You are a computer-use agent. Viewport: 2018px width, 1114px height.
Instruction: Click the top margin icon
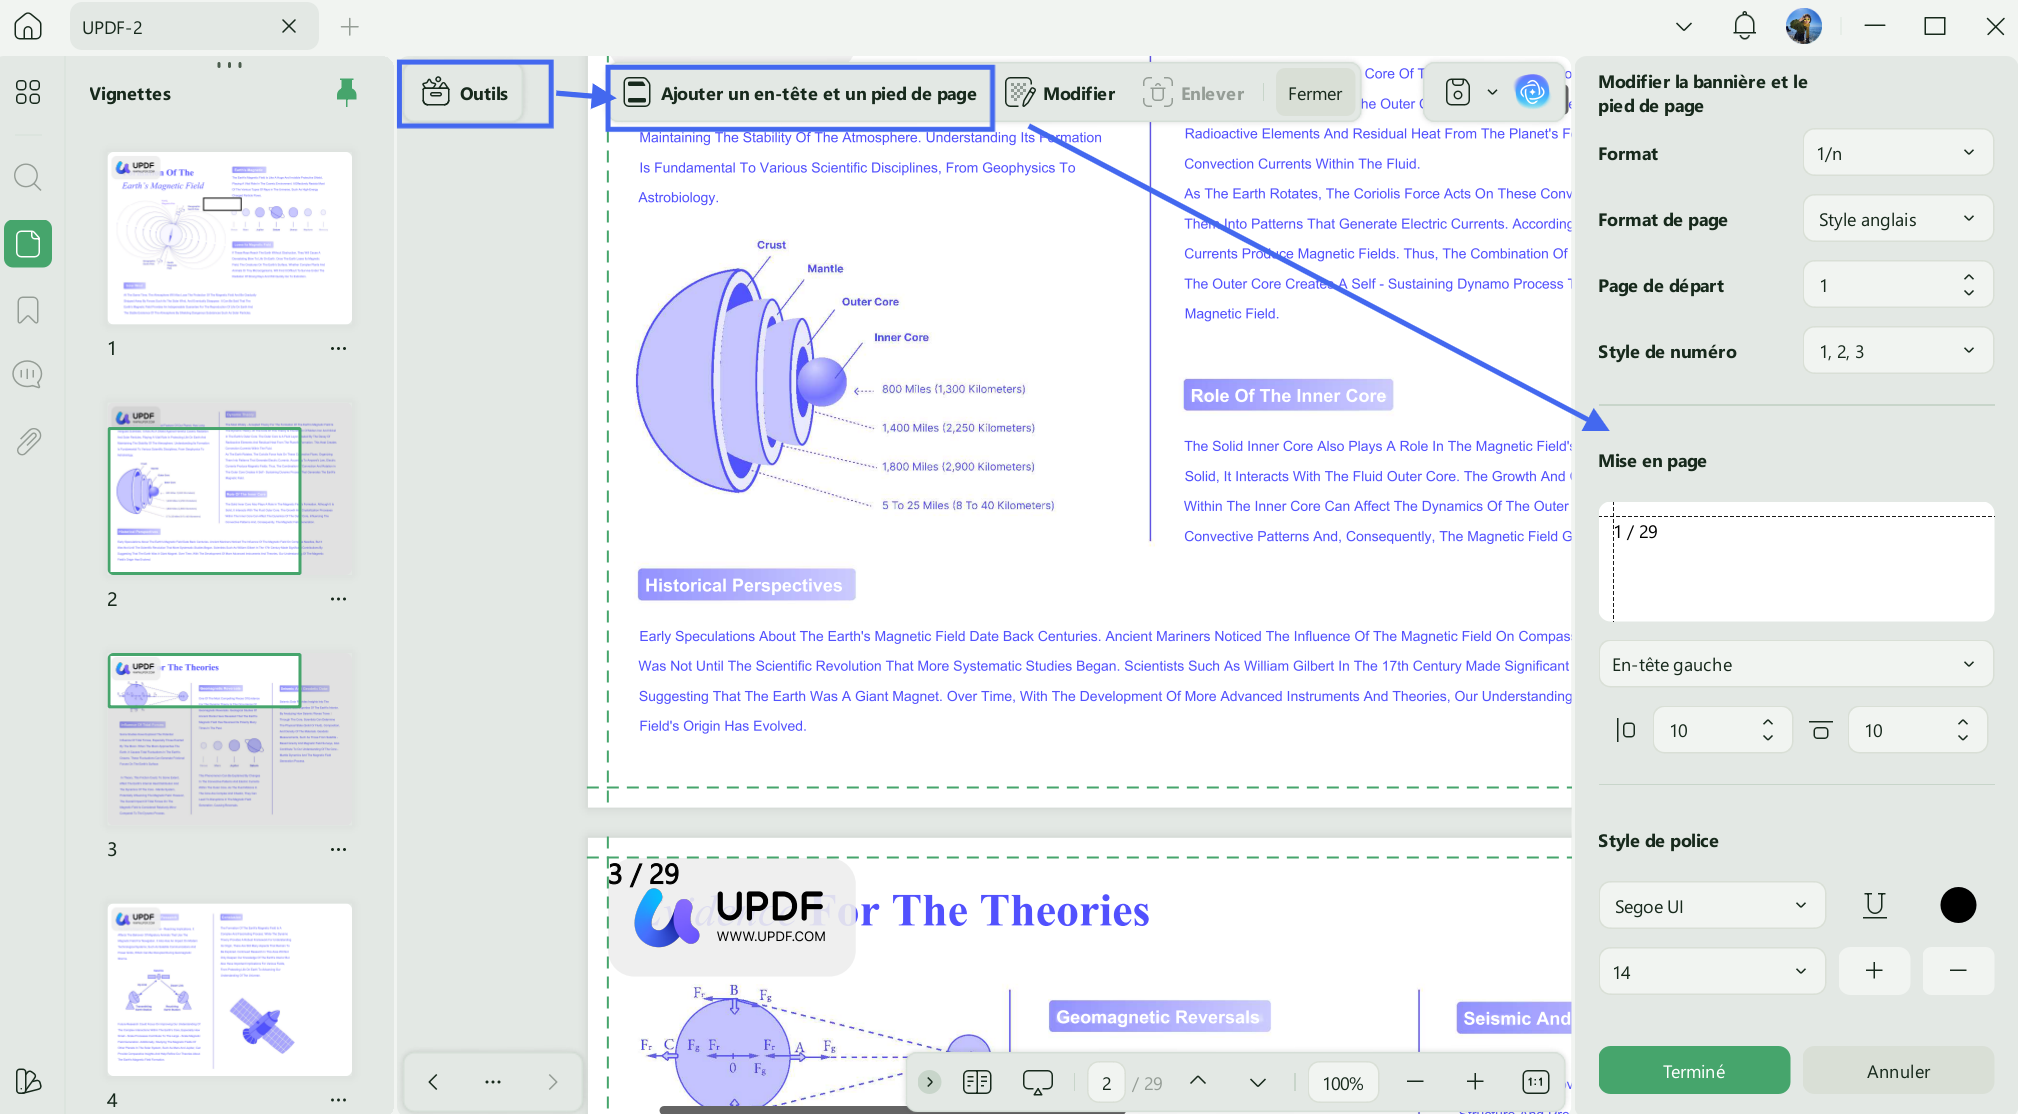point(1821,730)
